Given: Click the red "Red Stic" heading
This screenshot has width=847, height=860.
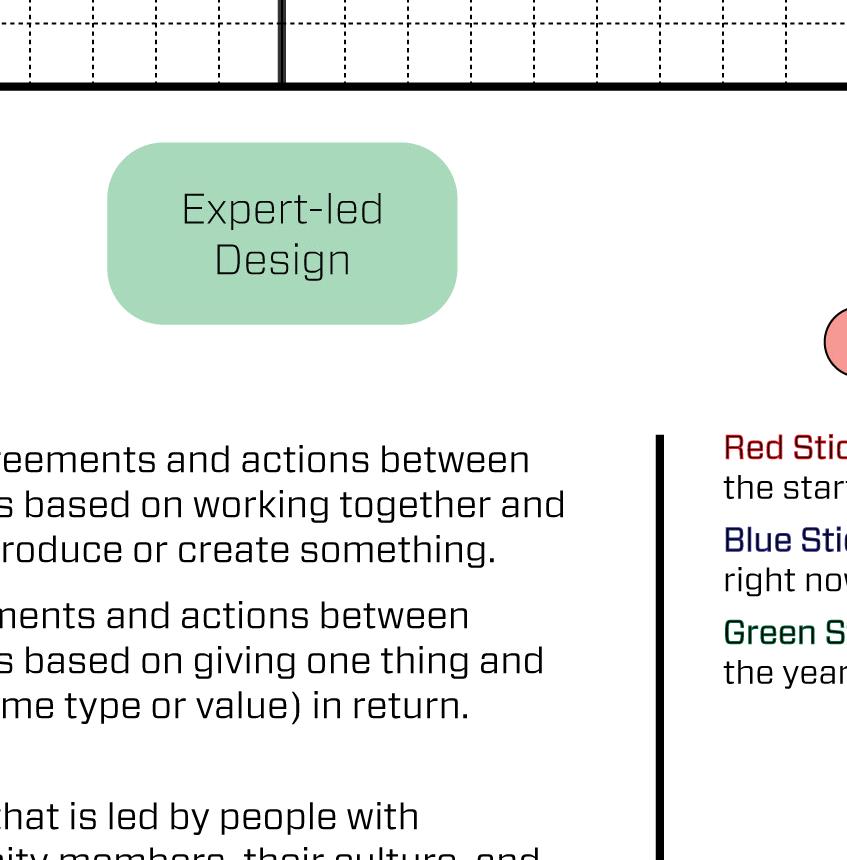Looking at the screenshot, I should click(784, 448).
